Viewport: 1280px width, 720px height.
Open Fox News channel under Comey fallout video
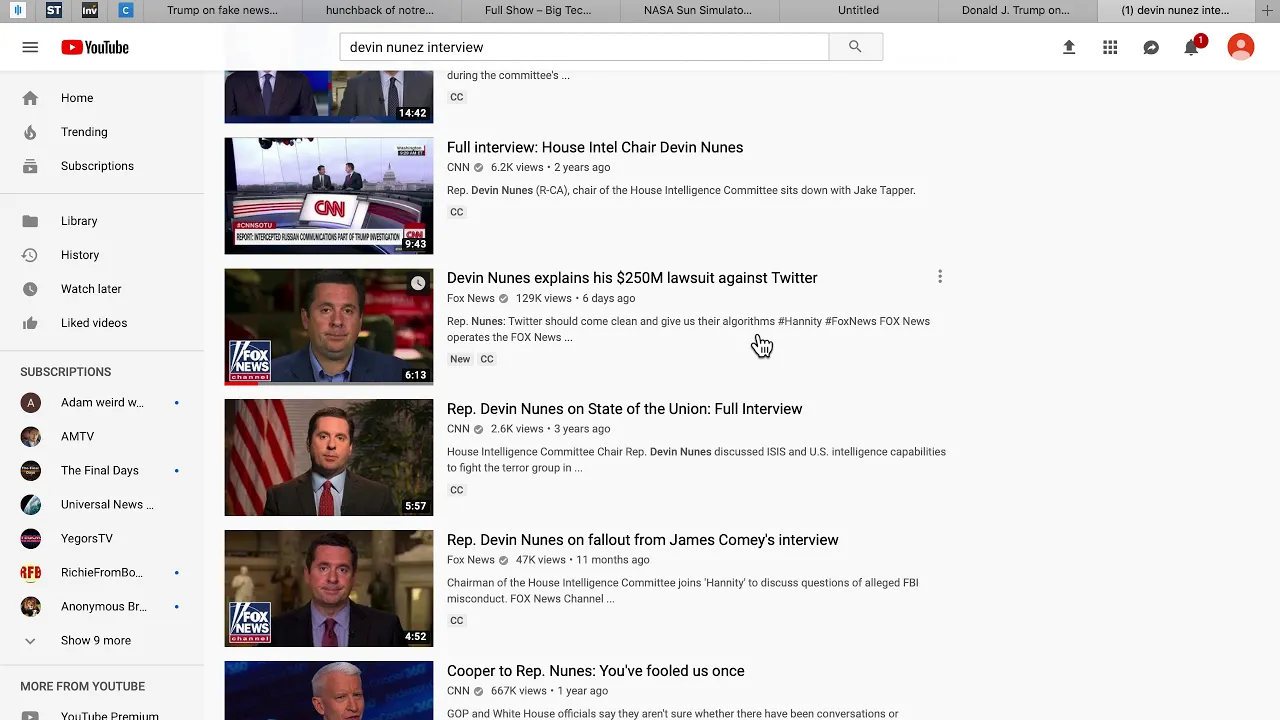tap(471, 560)
